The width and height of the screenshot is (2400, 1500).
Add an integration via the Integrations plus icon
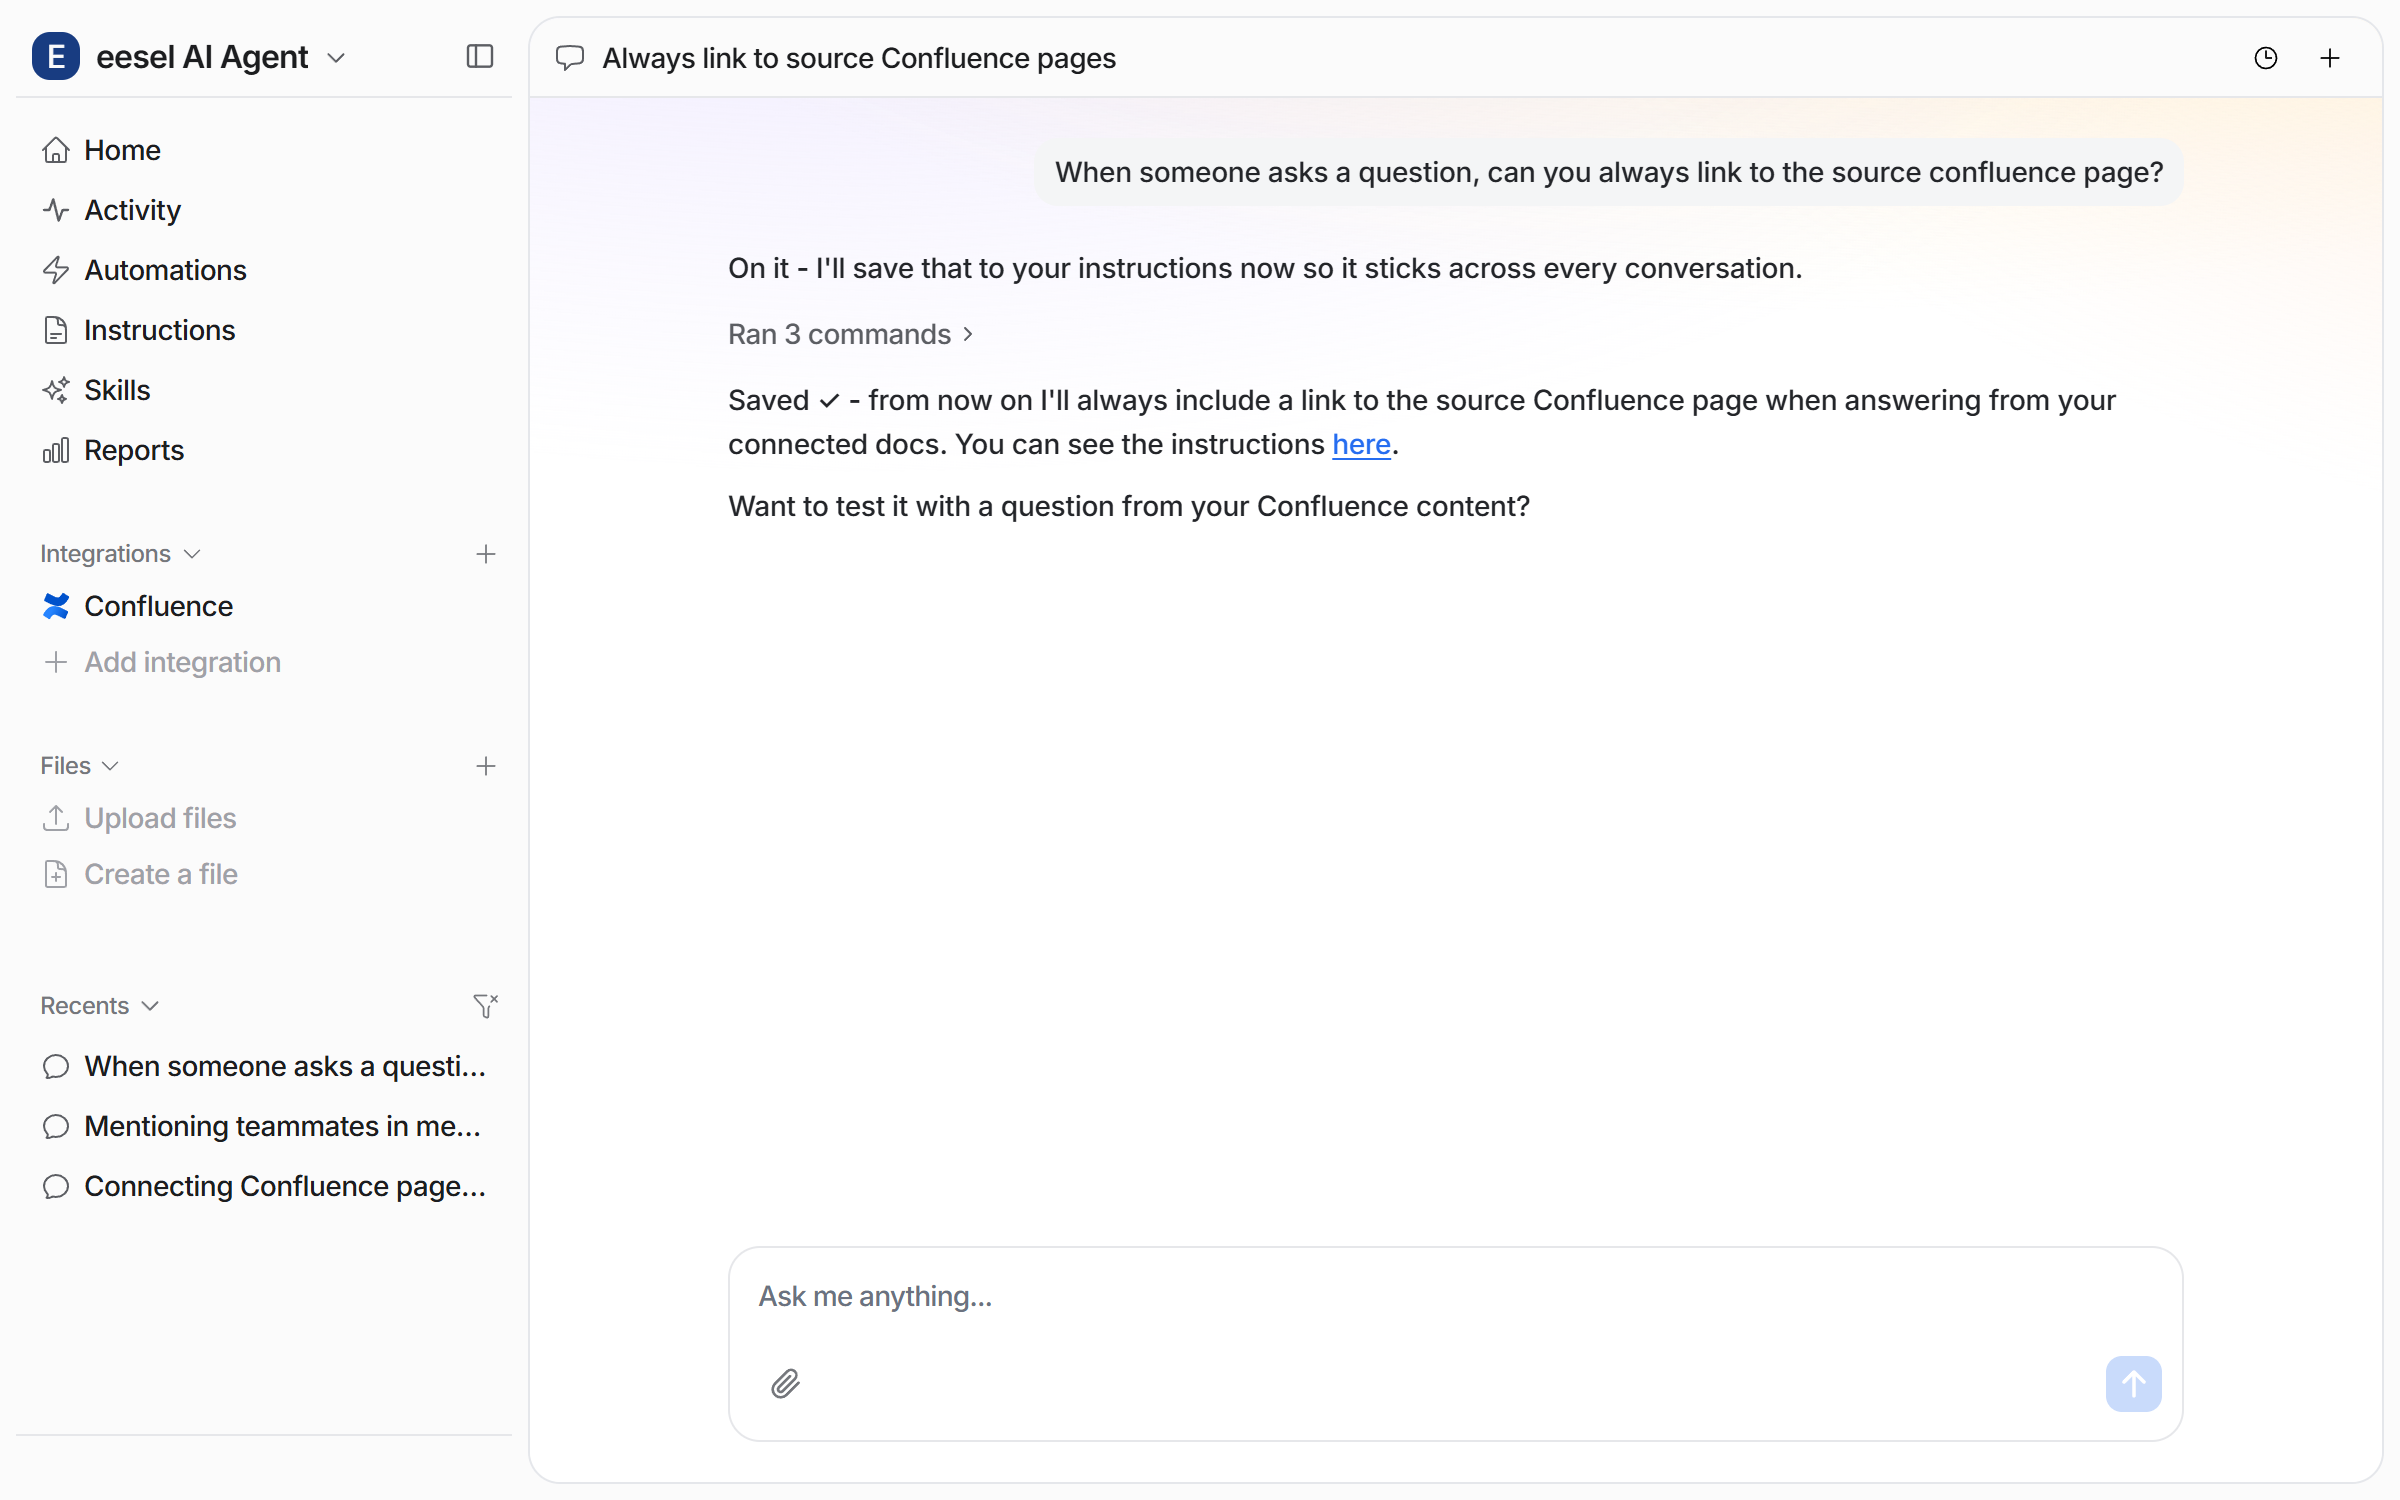pos(486,554)
